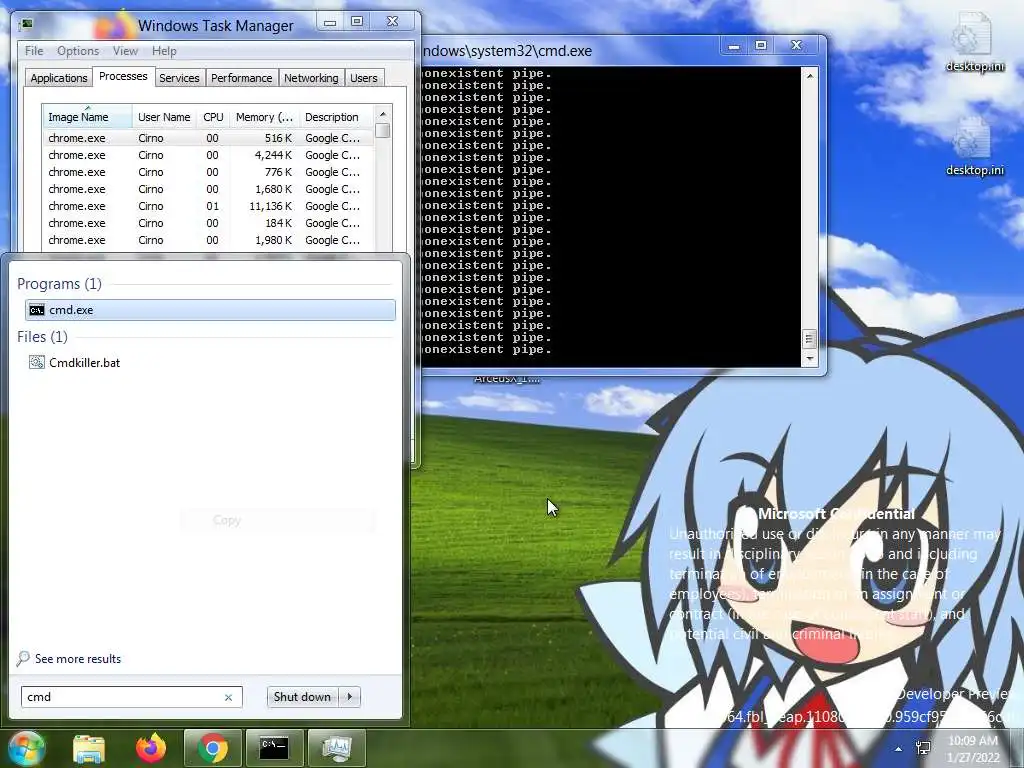Select the Processes tab

[x=123, y=76]
